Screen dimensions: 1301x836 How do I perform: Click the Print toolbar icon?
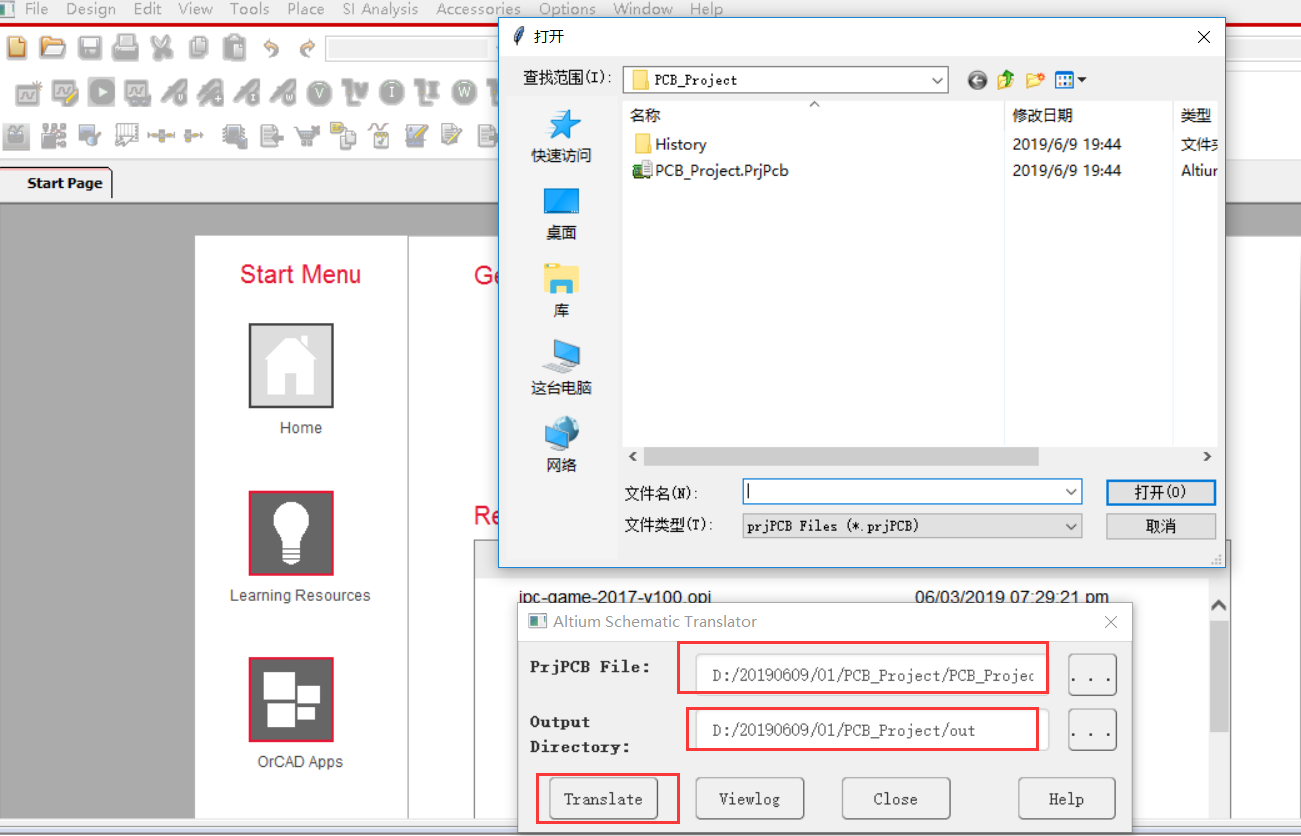click(x=125, y=47)
